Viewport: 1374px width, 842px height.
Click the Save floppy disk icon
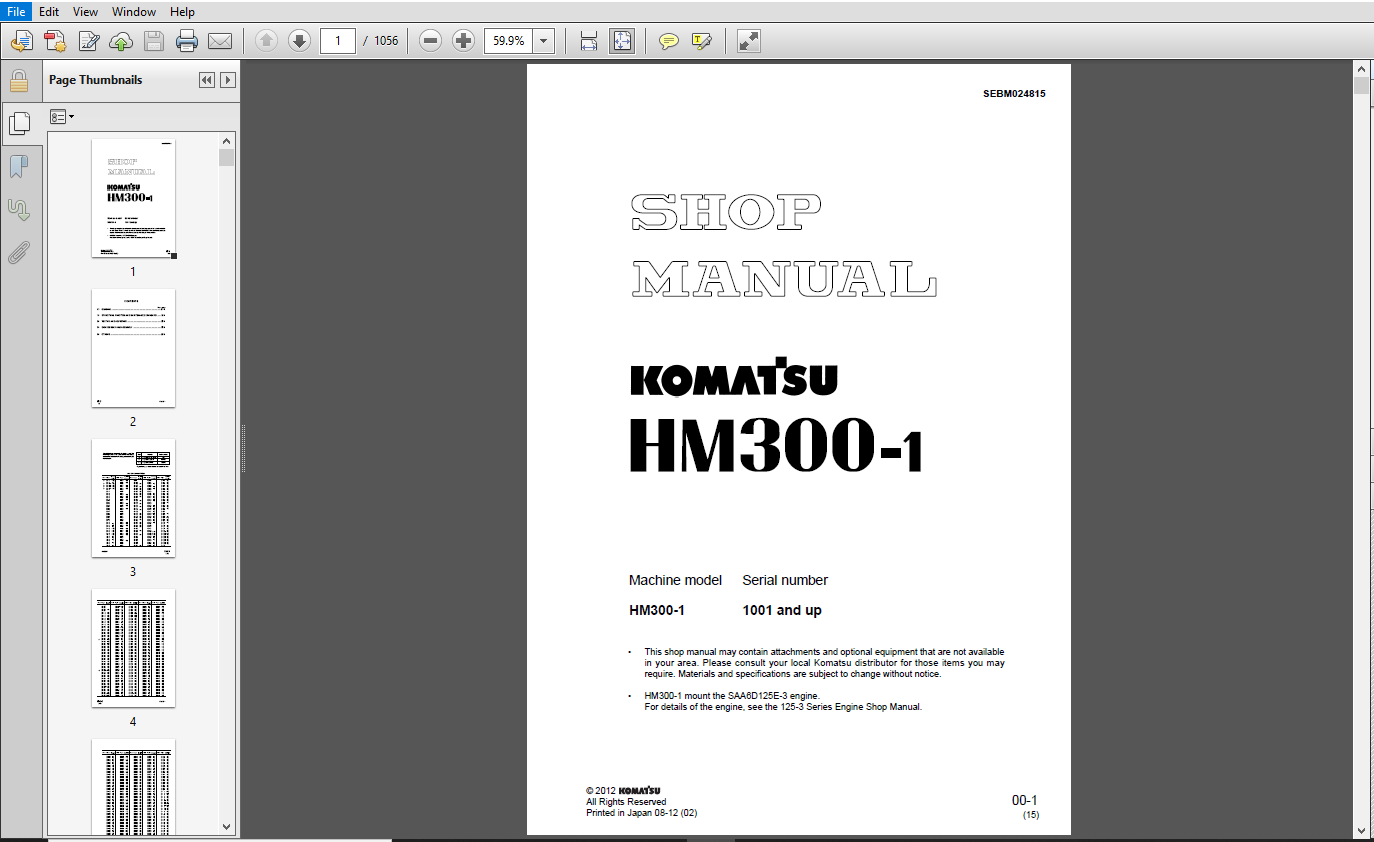153,41
